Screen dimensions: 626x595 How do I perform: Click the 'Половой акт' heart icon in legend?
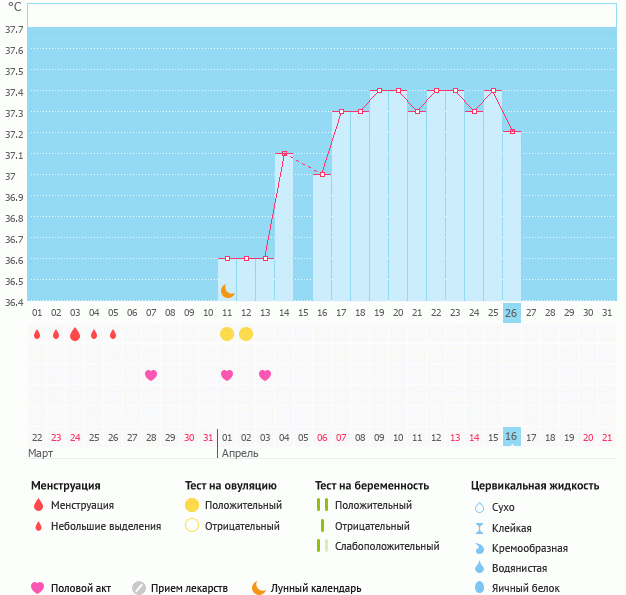[38, 588]
